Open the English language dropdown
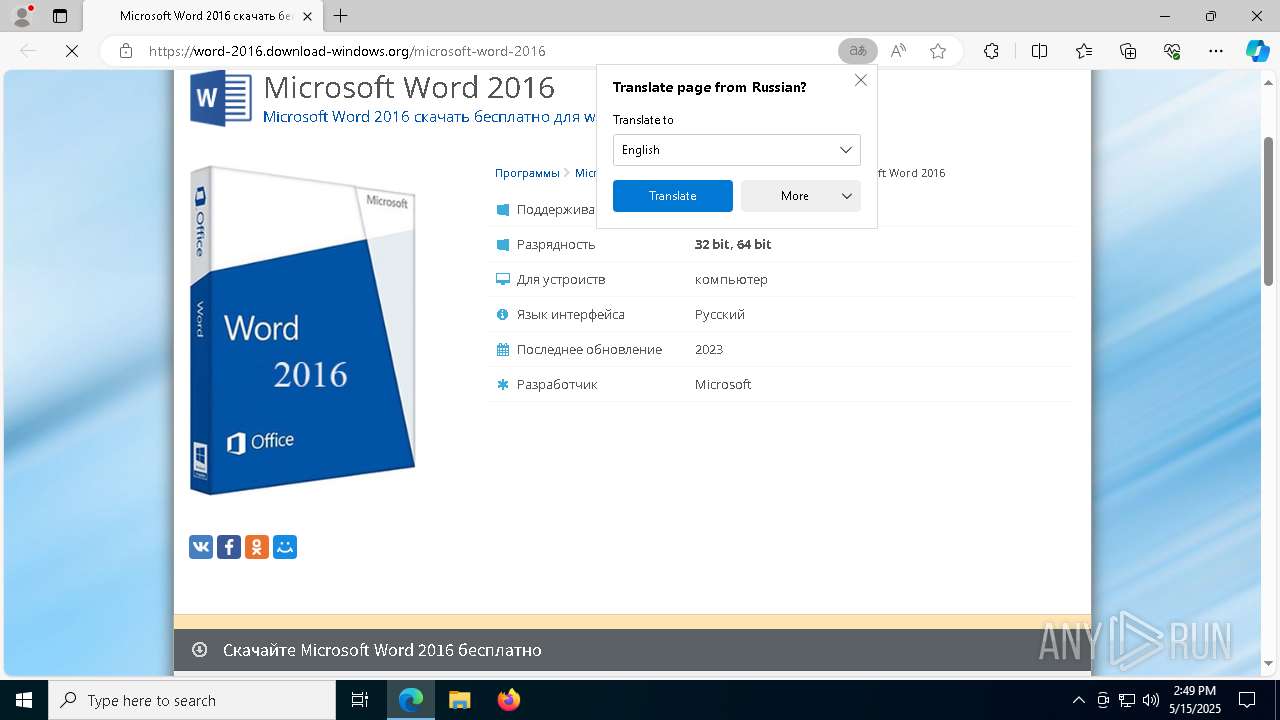This screenshot has height=720, width=1280. coord(736,150)
